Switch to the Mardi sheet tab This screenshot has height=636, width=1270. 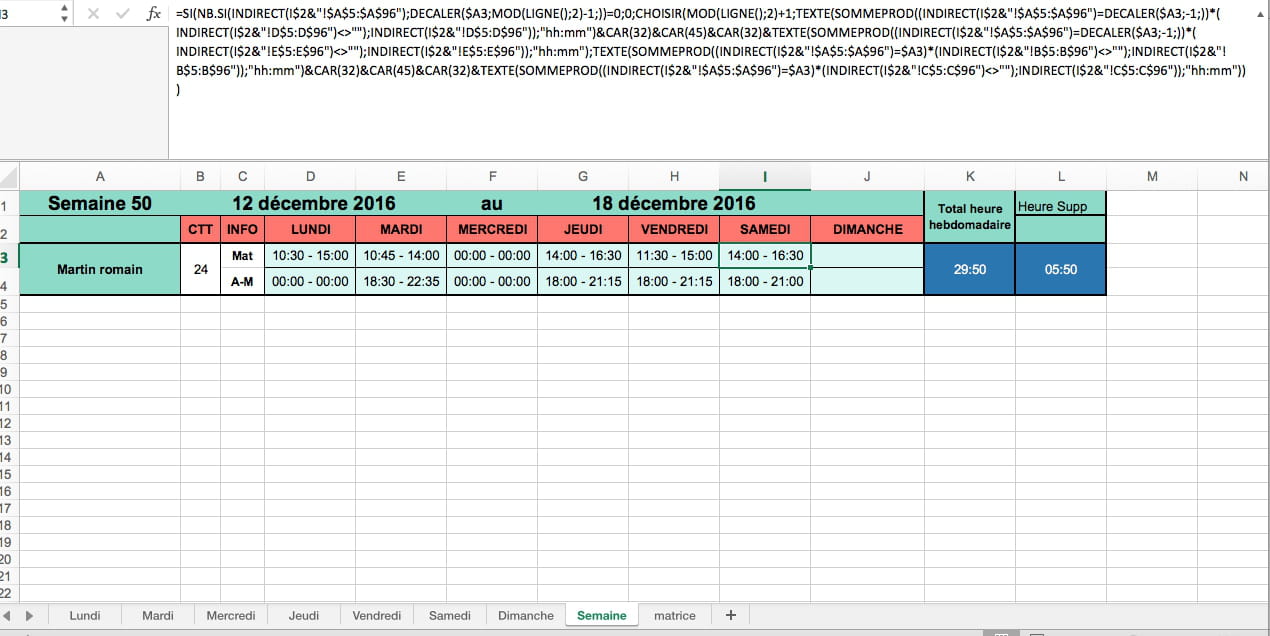pyautogui.click(x=158, y=615)
